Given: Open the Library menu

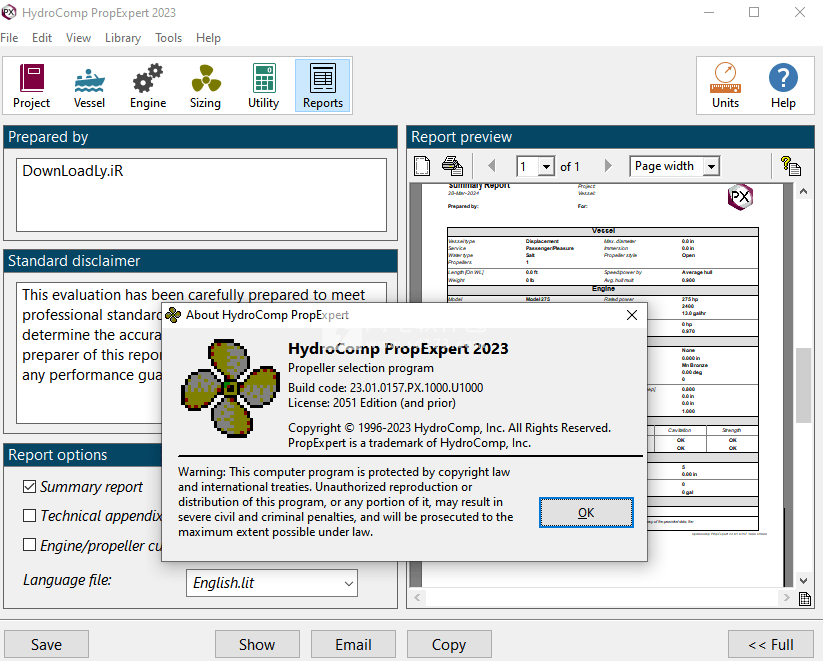Looking at the screenshot, I should (x=123, y=38).
